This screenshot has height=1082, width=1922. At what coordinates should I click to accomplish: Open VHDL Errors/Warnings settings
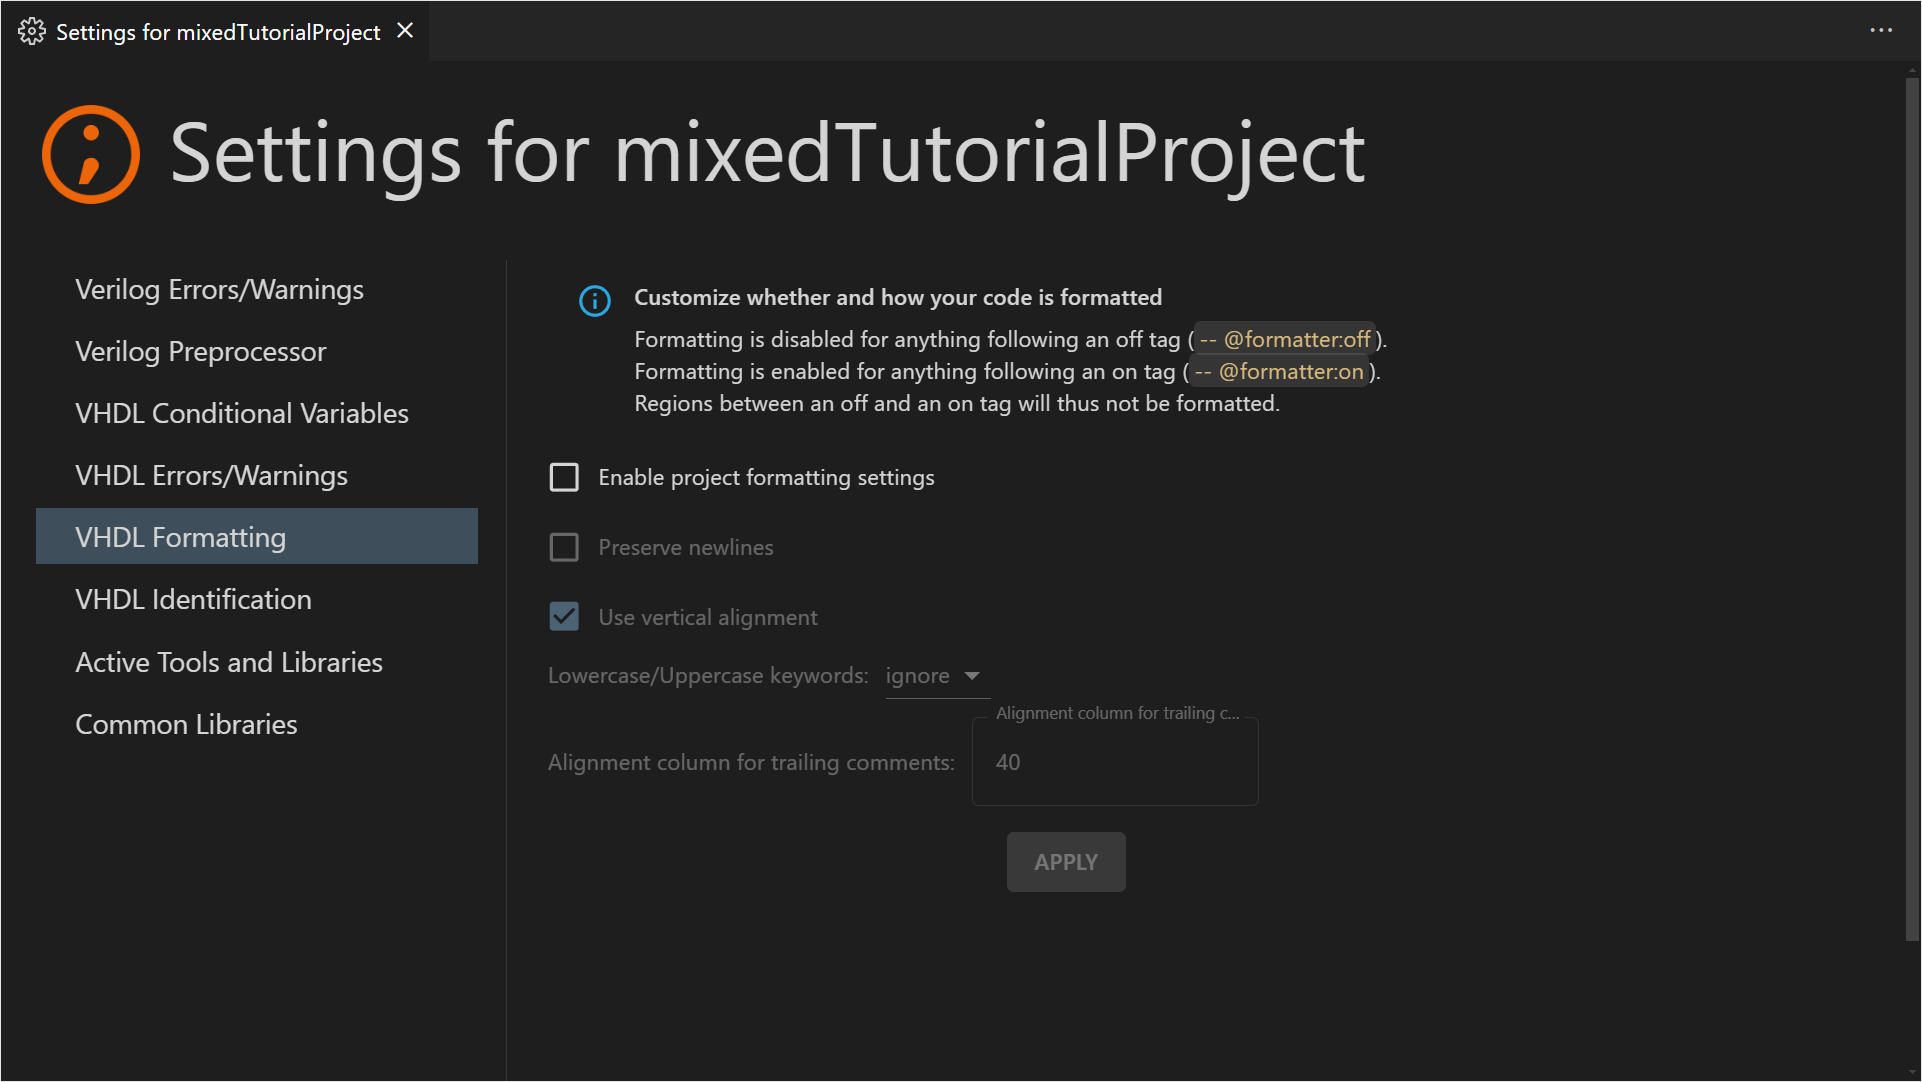pyautogui.click(x=211, y=476)
